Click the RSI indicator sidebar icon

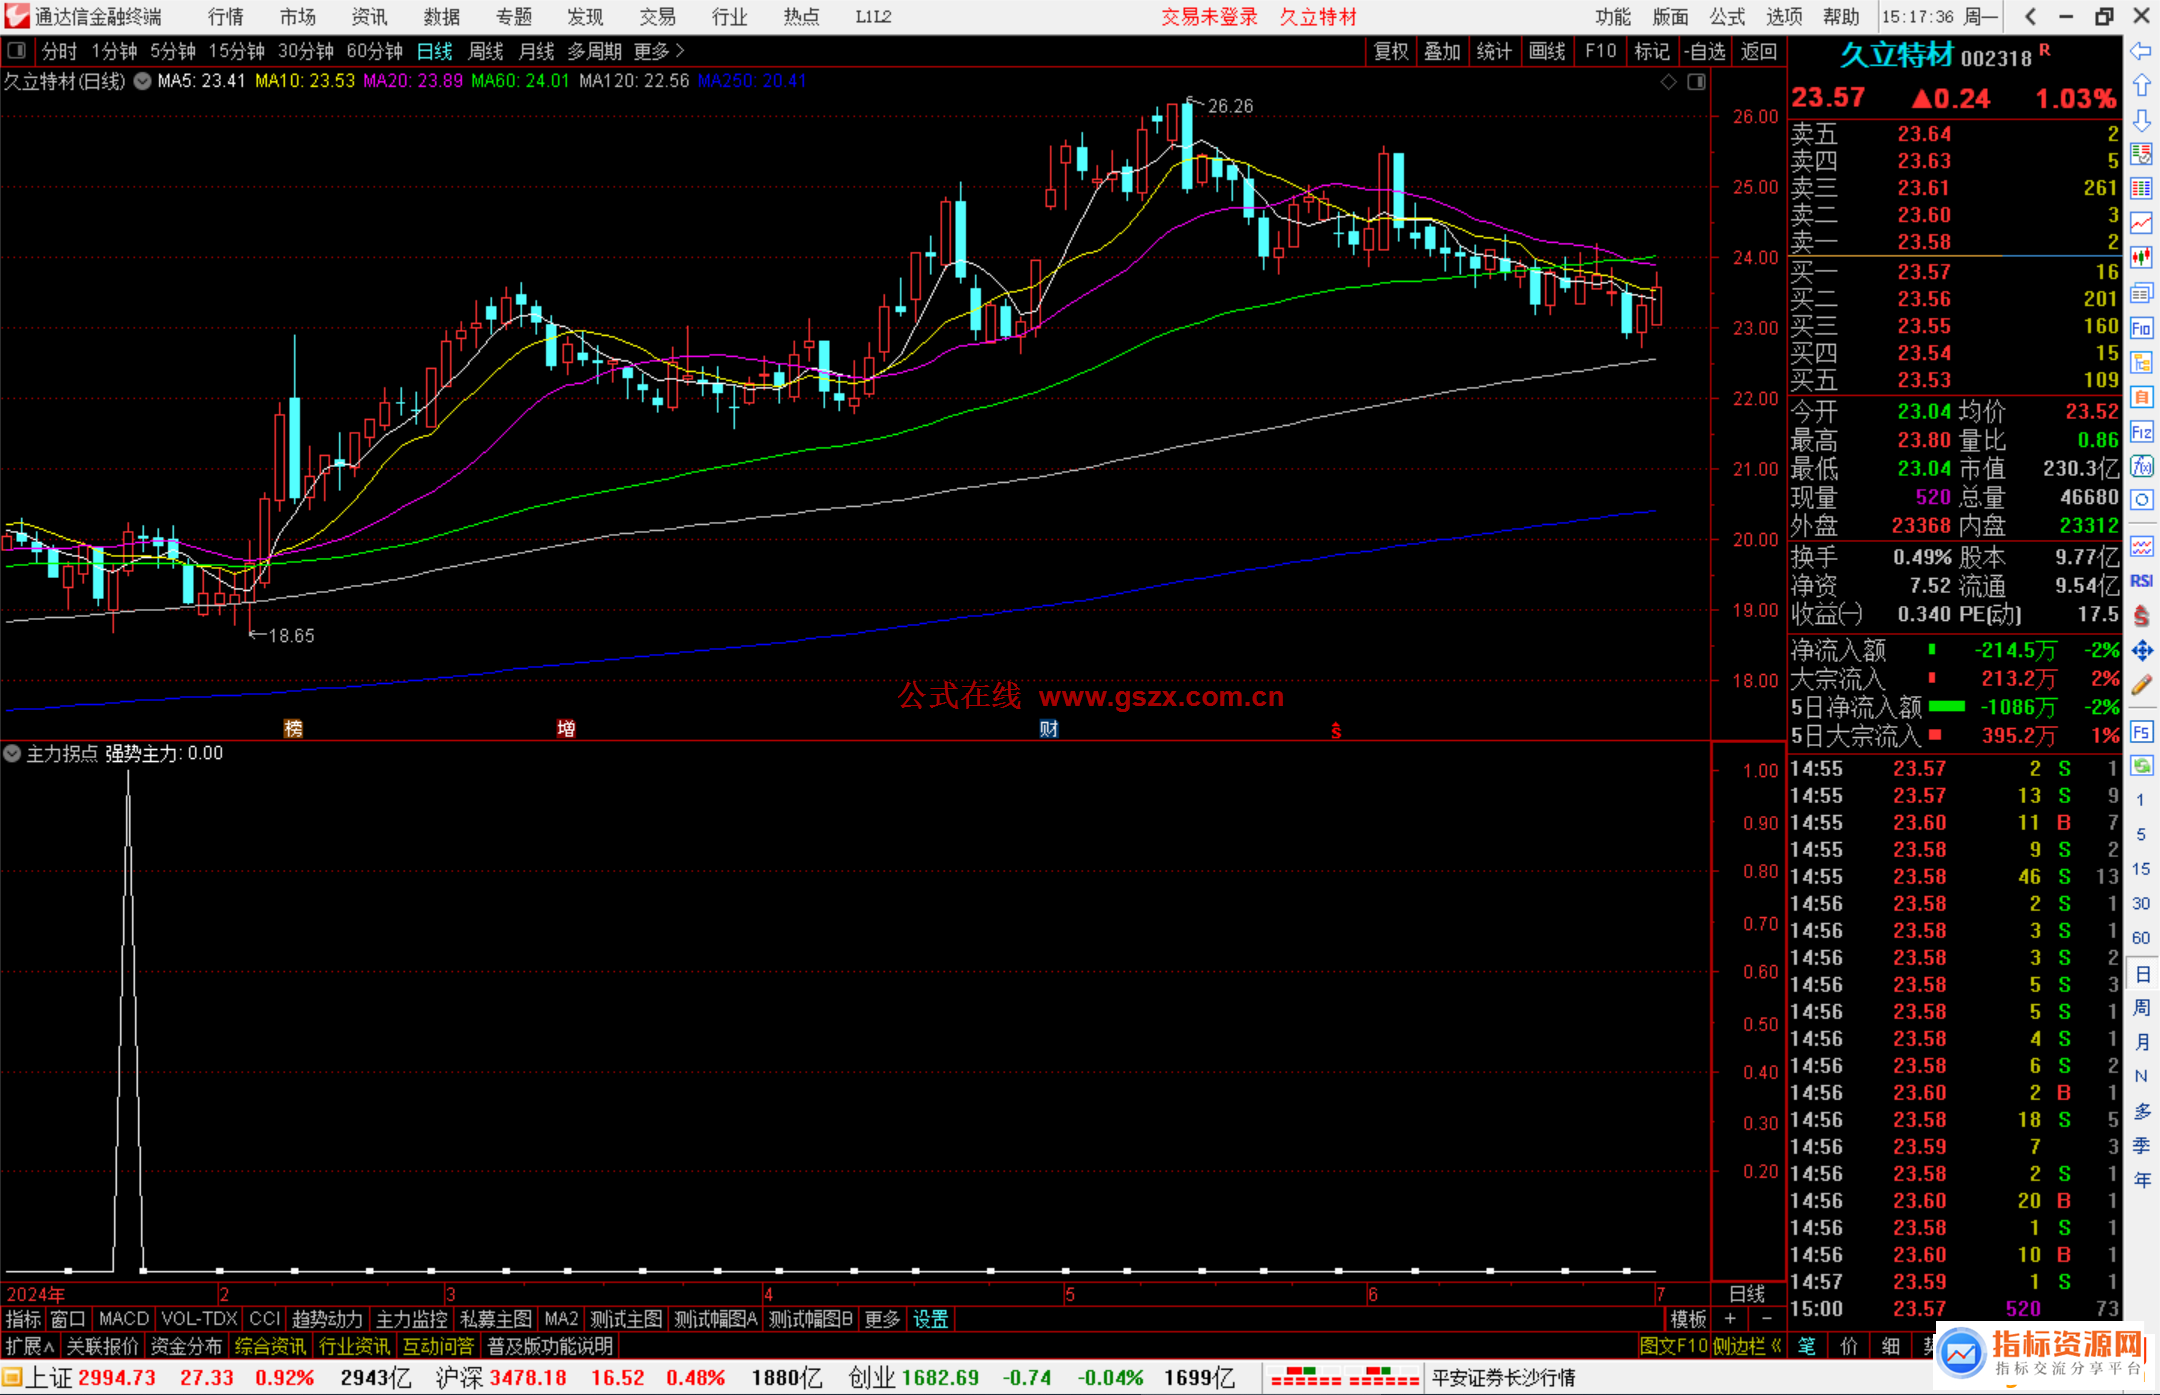tap(2141, 581)
